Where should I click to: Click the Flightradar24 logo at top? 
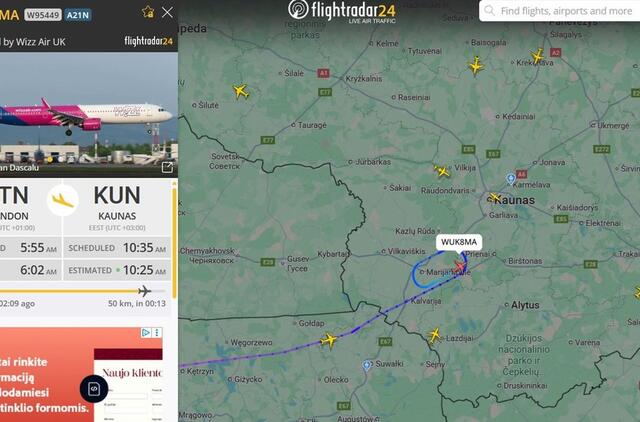[342, 11]
